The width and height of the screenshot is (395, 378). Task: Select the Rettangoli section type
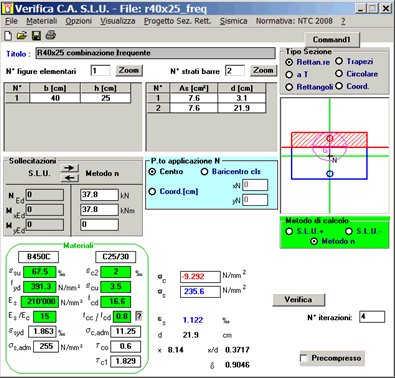coord(289,87)
